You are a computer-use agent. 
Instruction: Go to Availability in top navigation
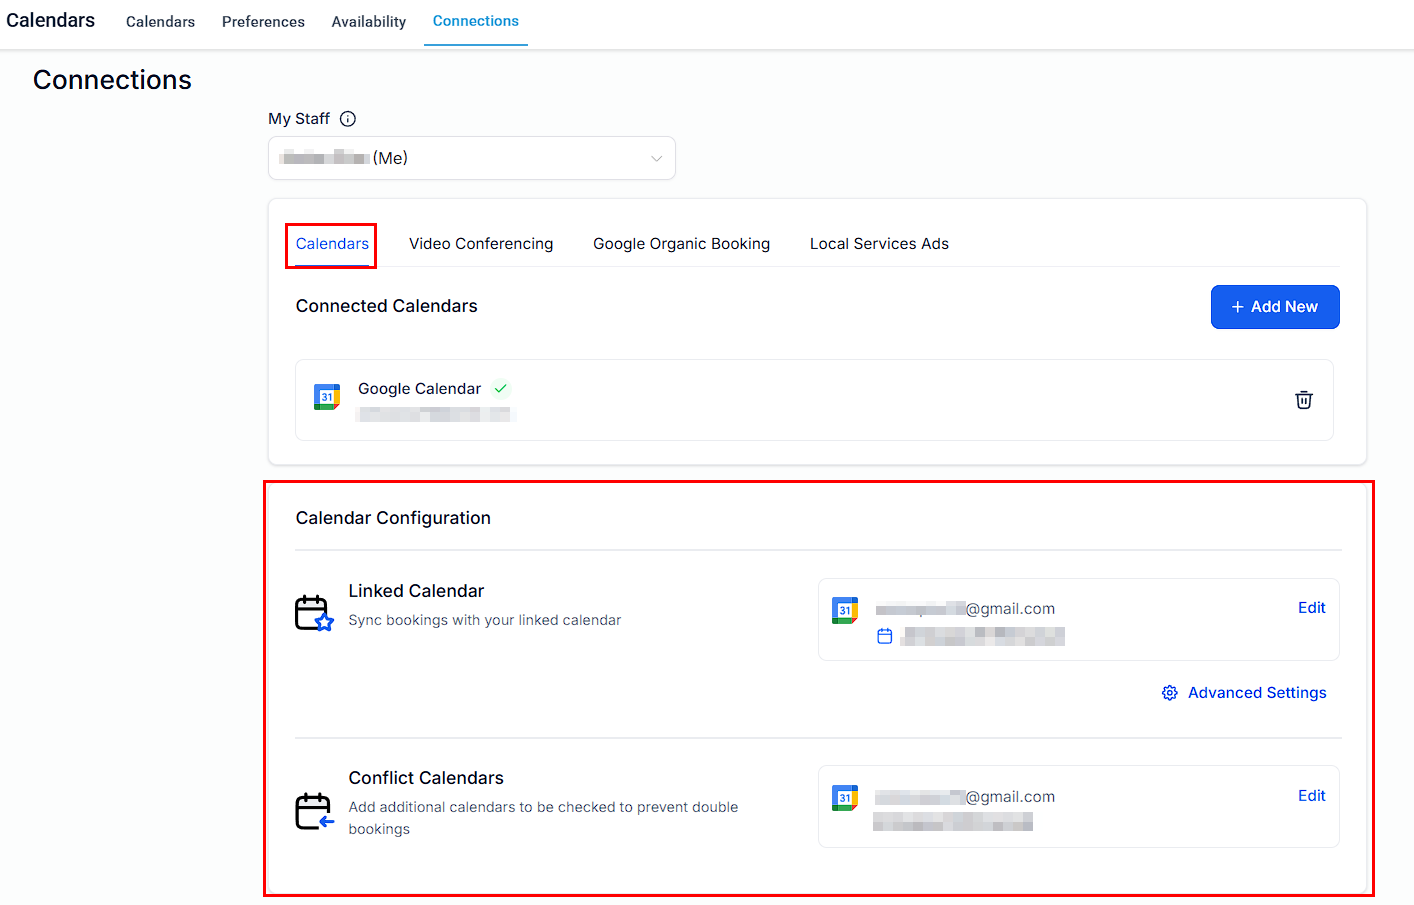[368, 22]
